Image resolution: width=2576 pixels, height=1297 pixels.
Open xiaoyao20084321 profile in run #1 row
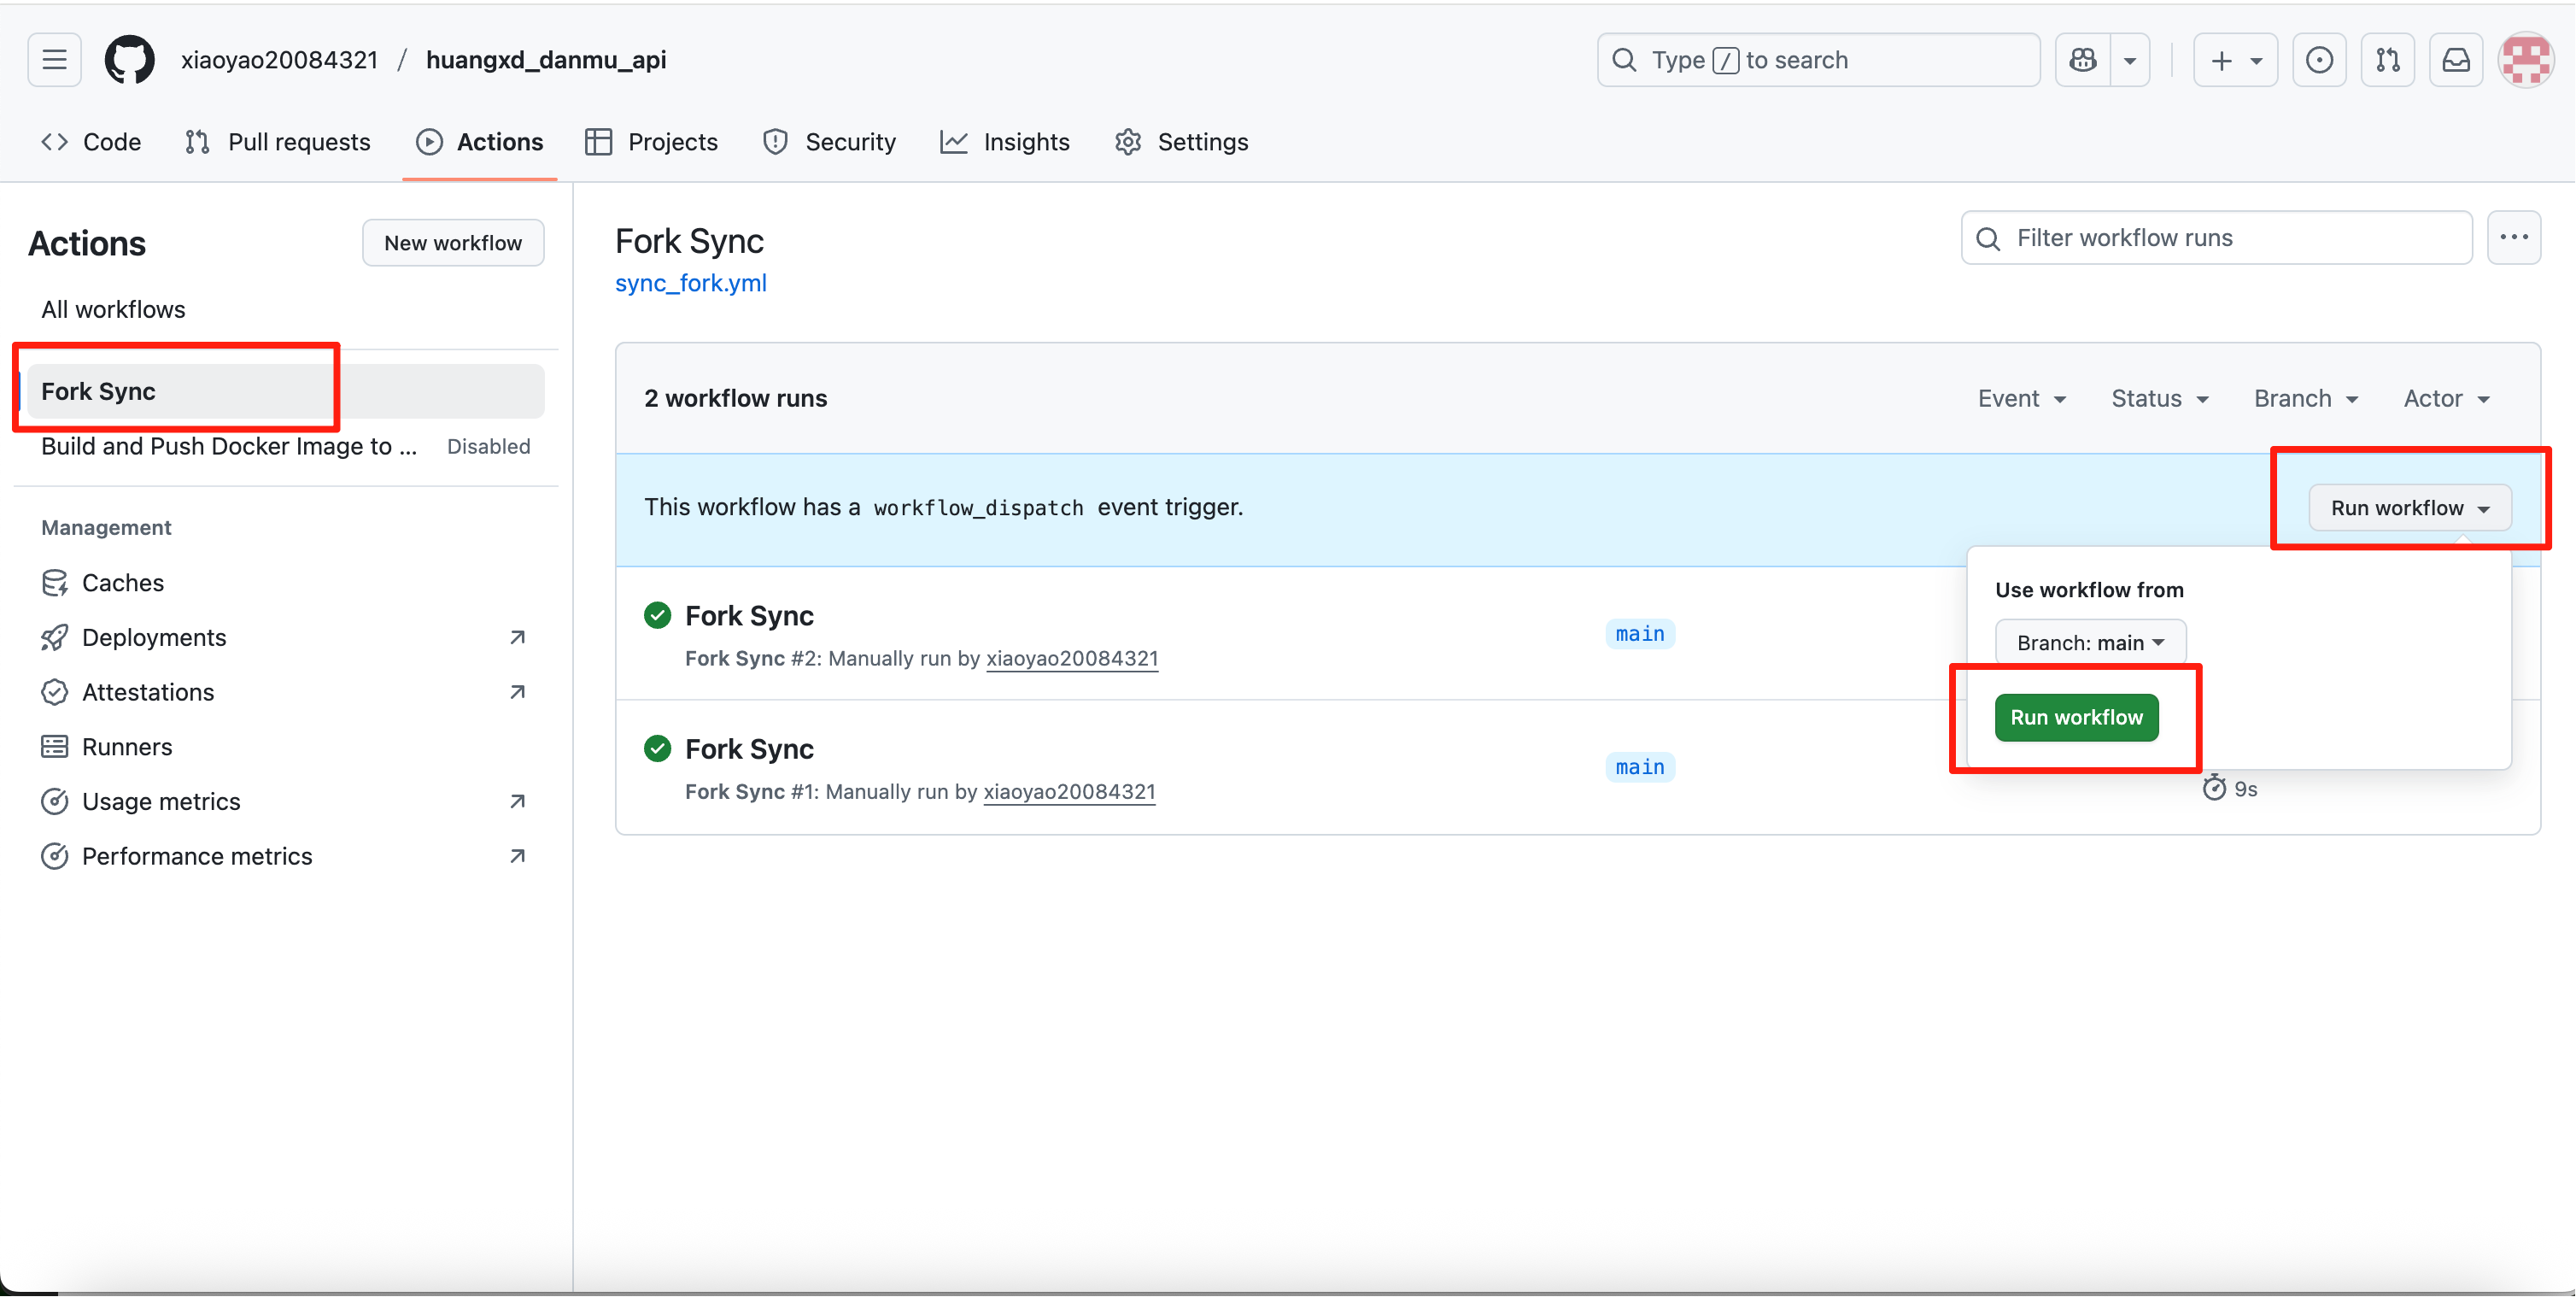pyautogui.click(x=1069, y=791)
